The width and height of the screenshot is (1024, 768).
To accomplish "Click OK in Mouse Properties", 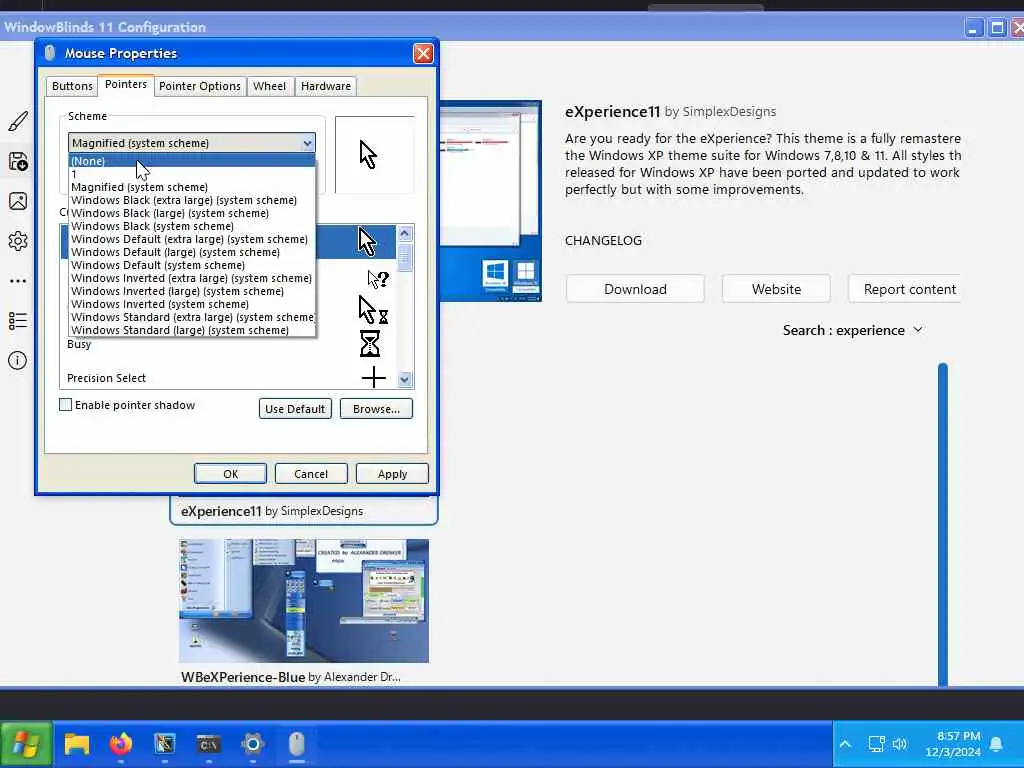I will point(231,474).
